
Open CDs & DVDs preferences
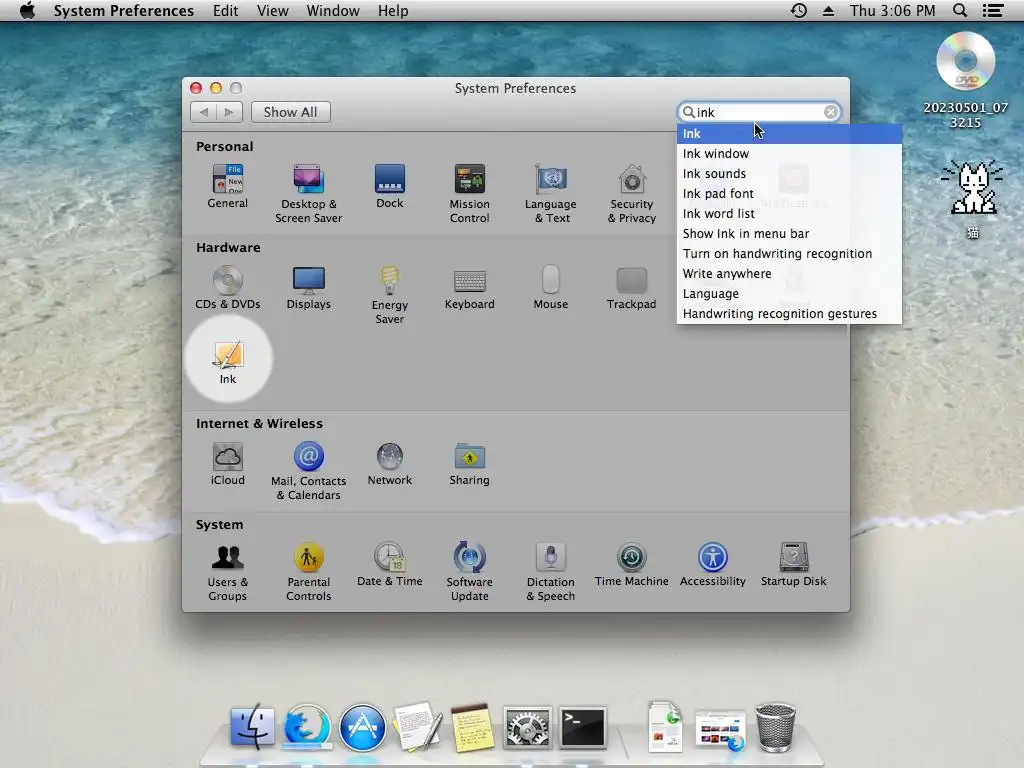pyautogui.click(x=227, y=287)
